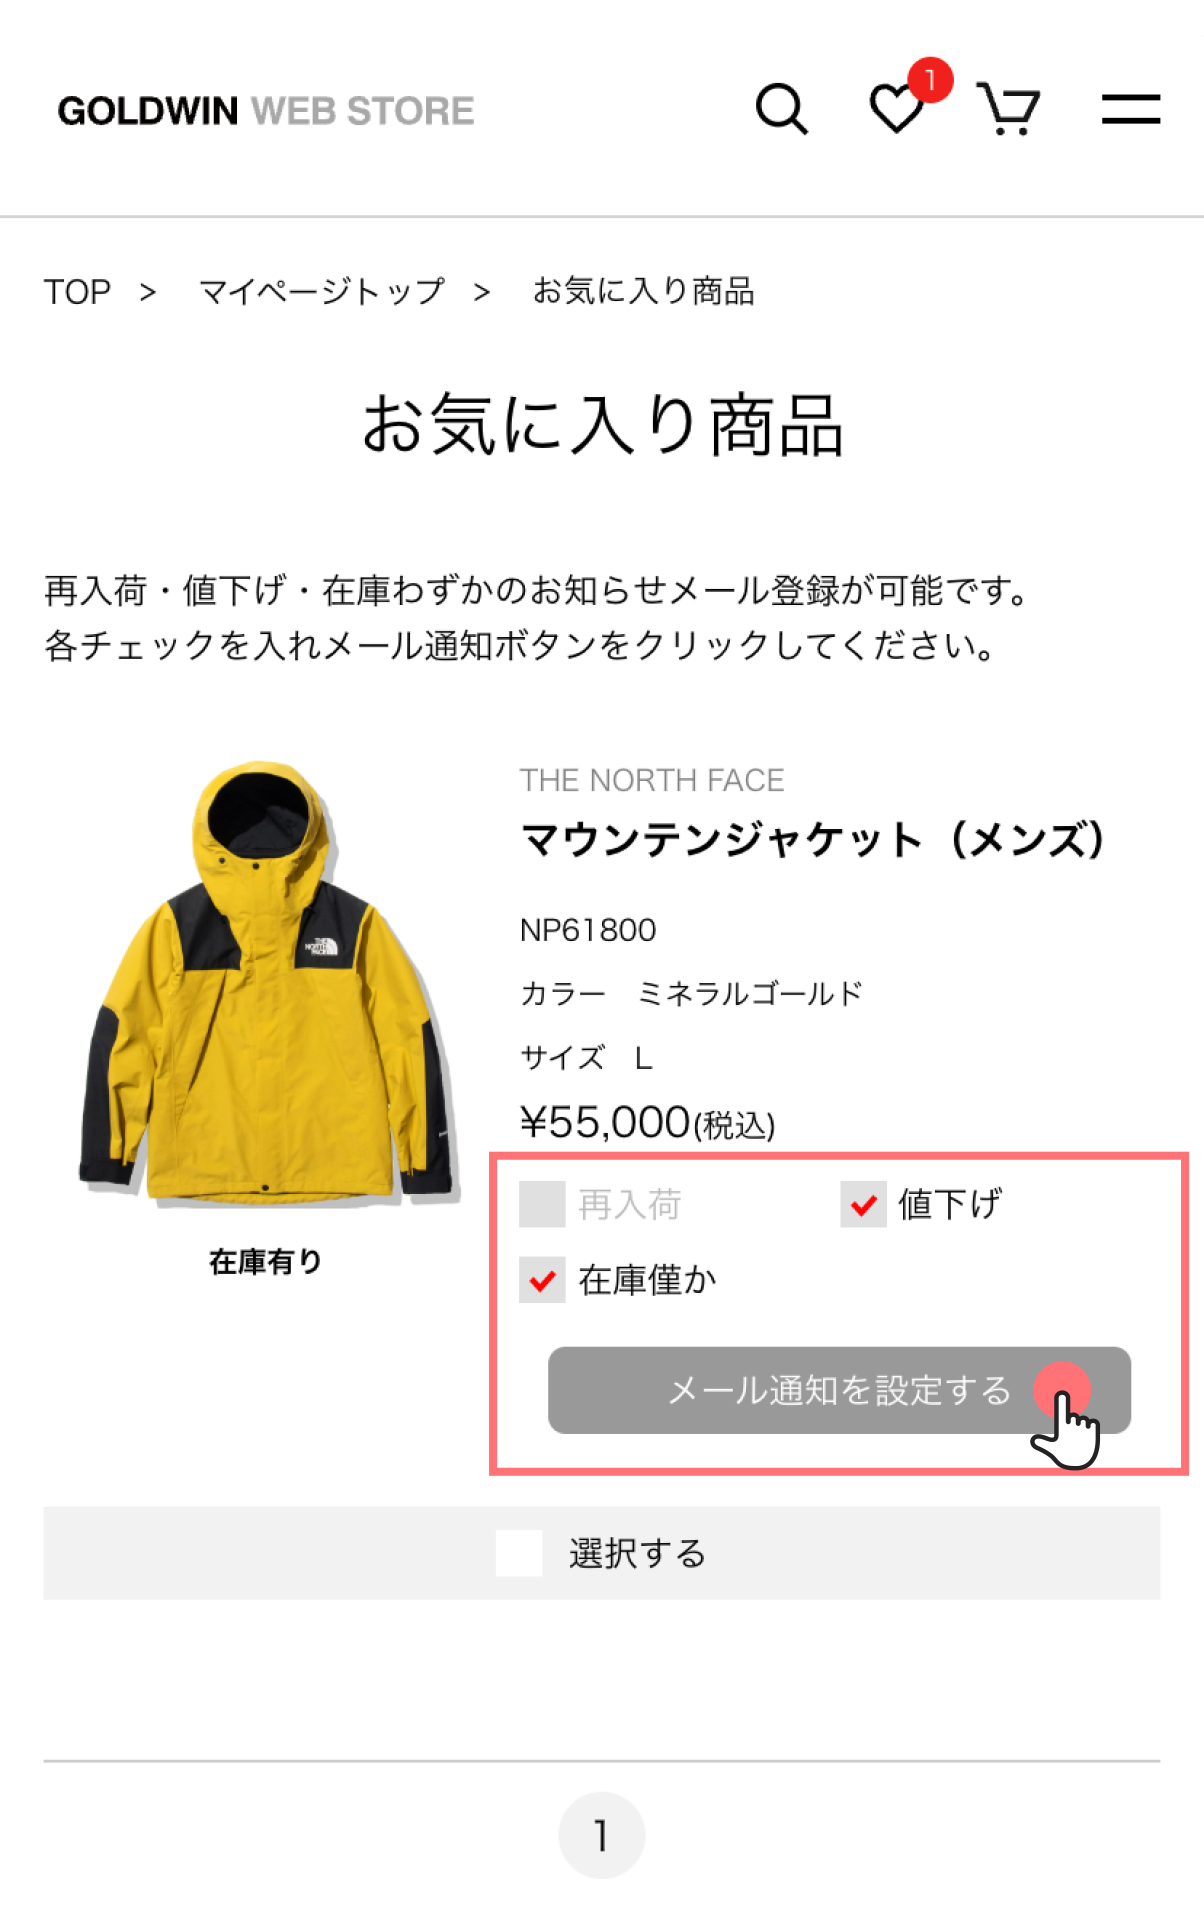1204x1920 pixels.
Task: Click the GOLDWIN WEB STORE logo
Action: tap(266, 111)
